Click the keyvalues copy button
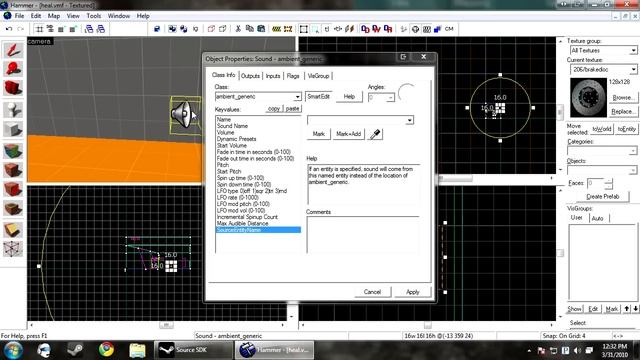This screenshot has width=640, height=360. (274, 109)
